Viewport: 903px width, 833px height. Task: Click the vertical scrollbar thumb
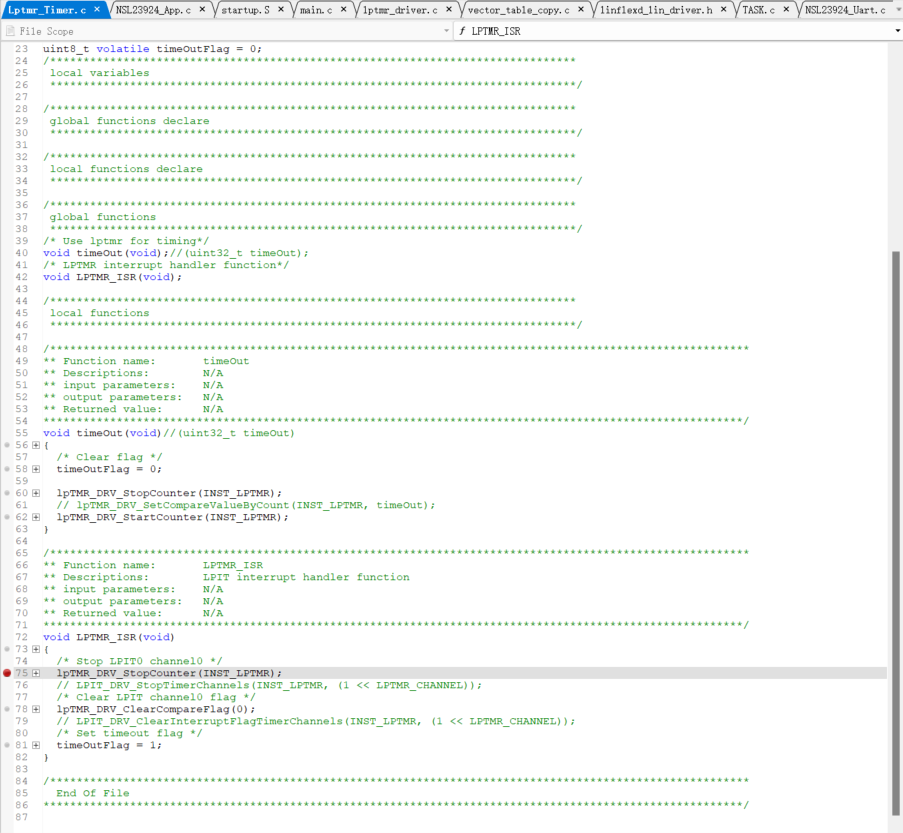coord(896,500)
